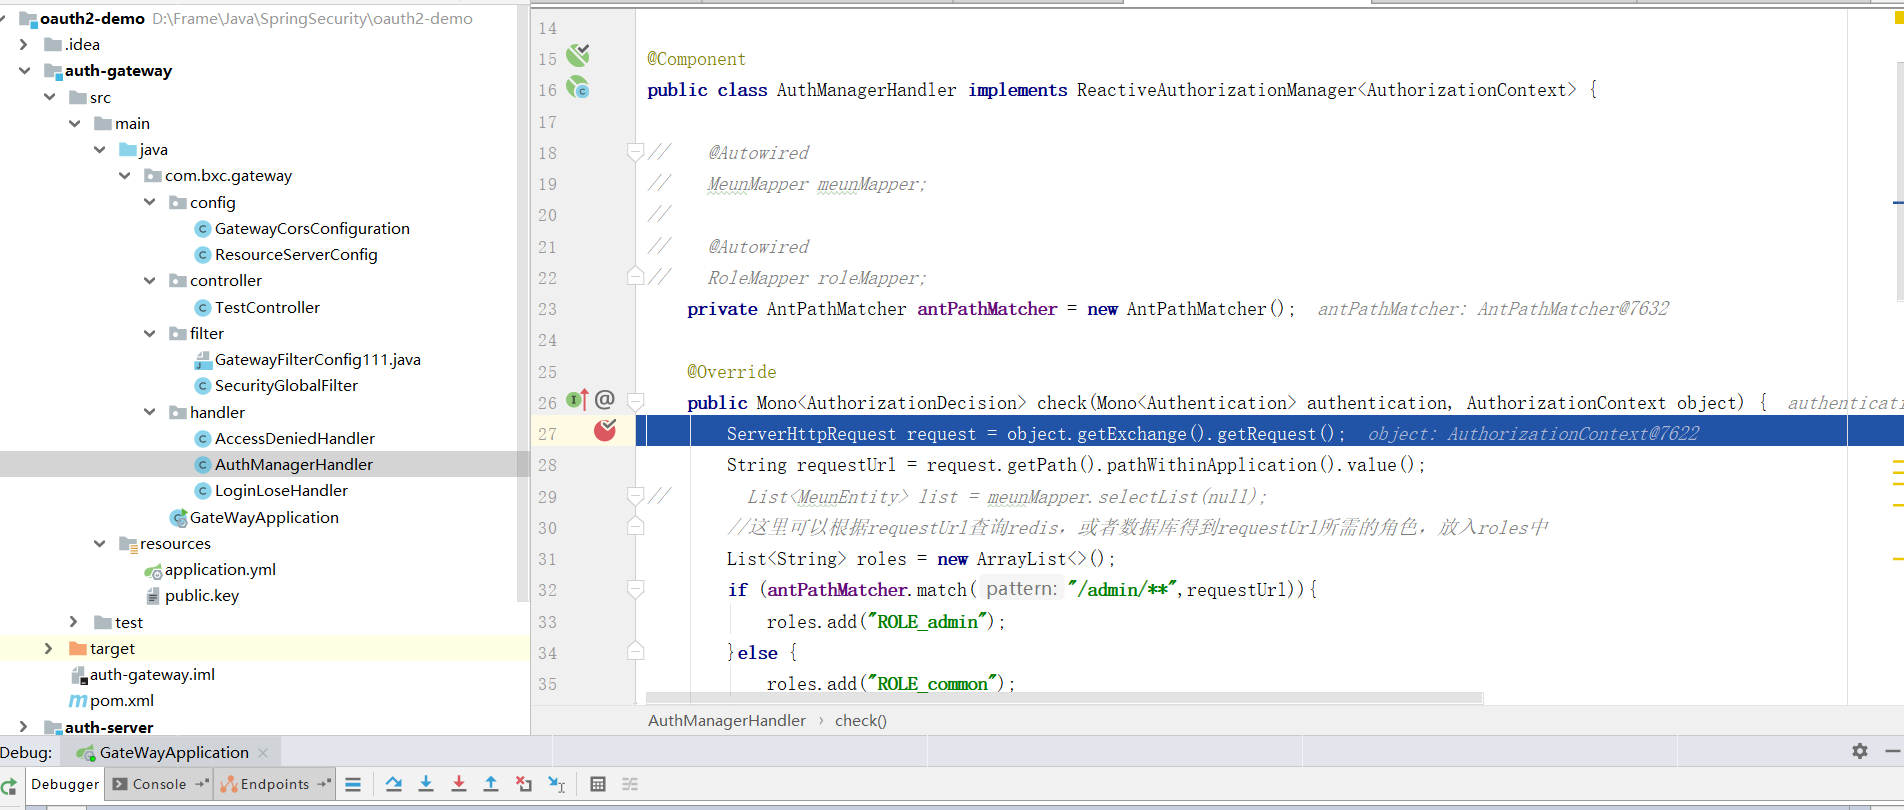Expand the test folder
The image size is (1904, 810).
(75, 622)
